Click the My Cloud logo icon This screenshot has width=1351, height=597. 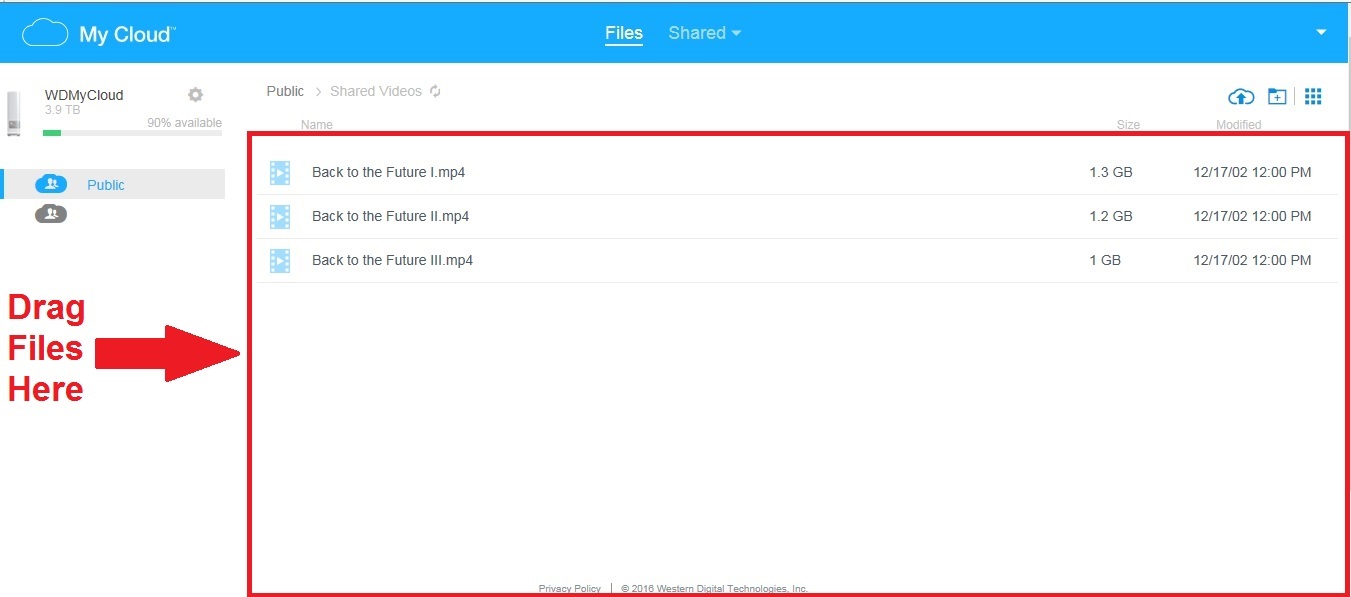(45, 34)
